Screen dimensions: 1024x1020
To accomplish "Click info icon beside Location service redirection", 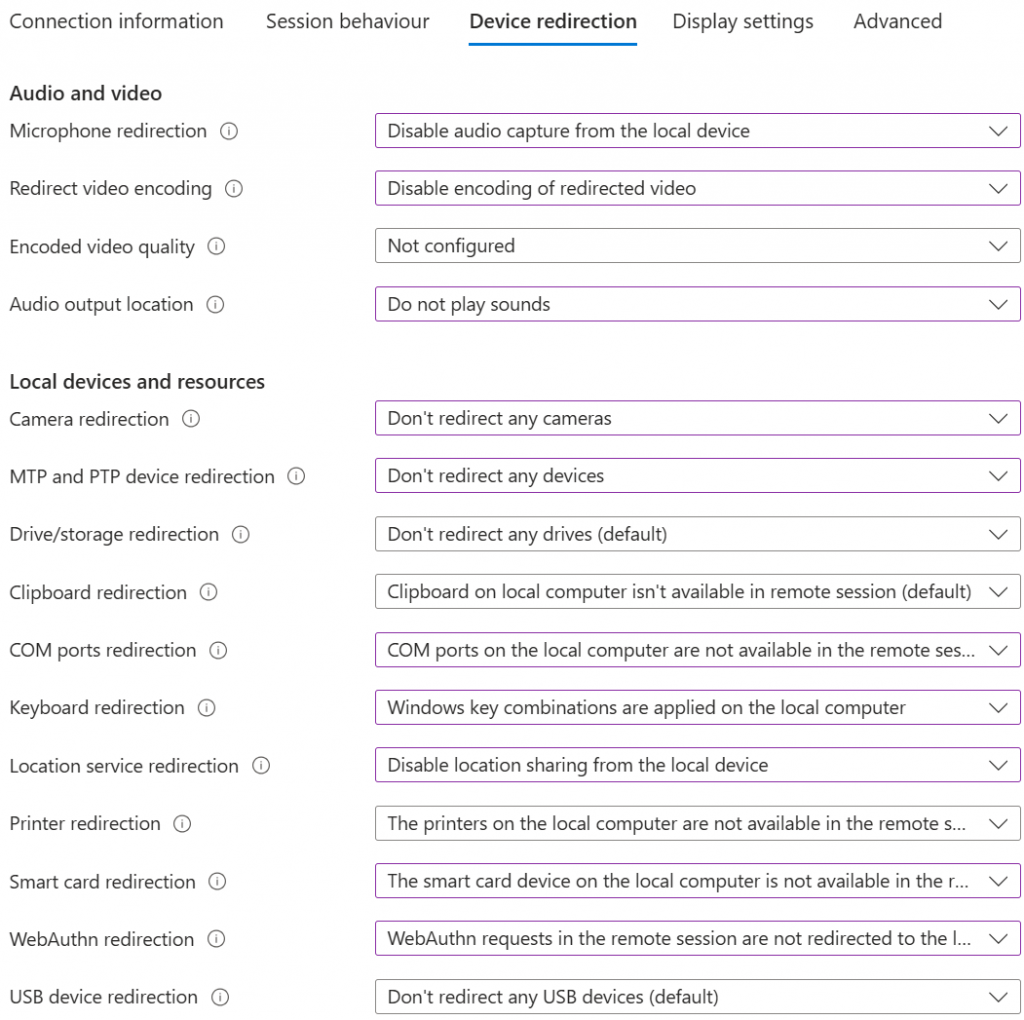I will (x=261, y=766).
